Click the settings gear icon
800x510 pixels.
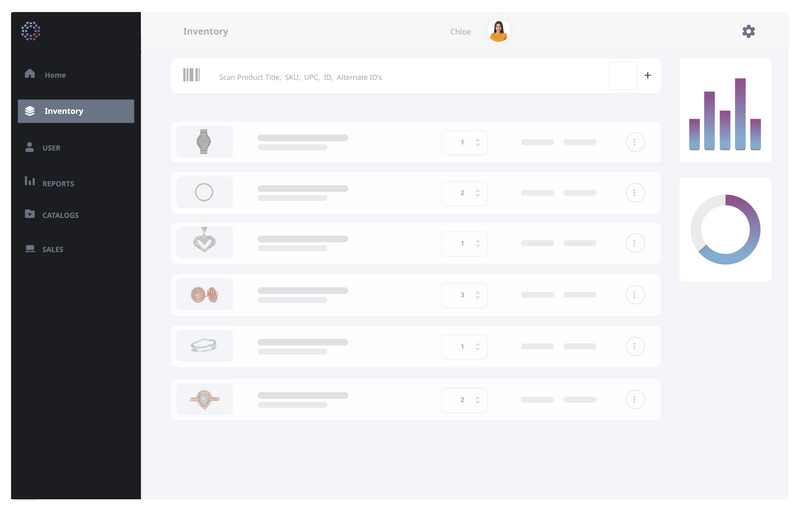(x=748, y=32)
